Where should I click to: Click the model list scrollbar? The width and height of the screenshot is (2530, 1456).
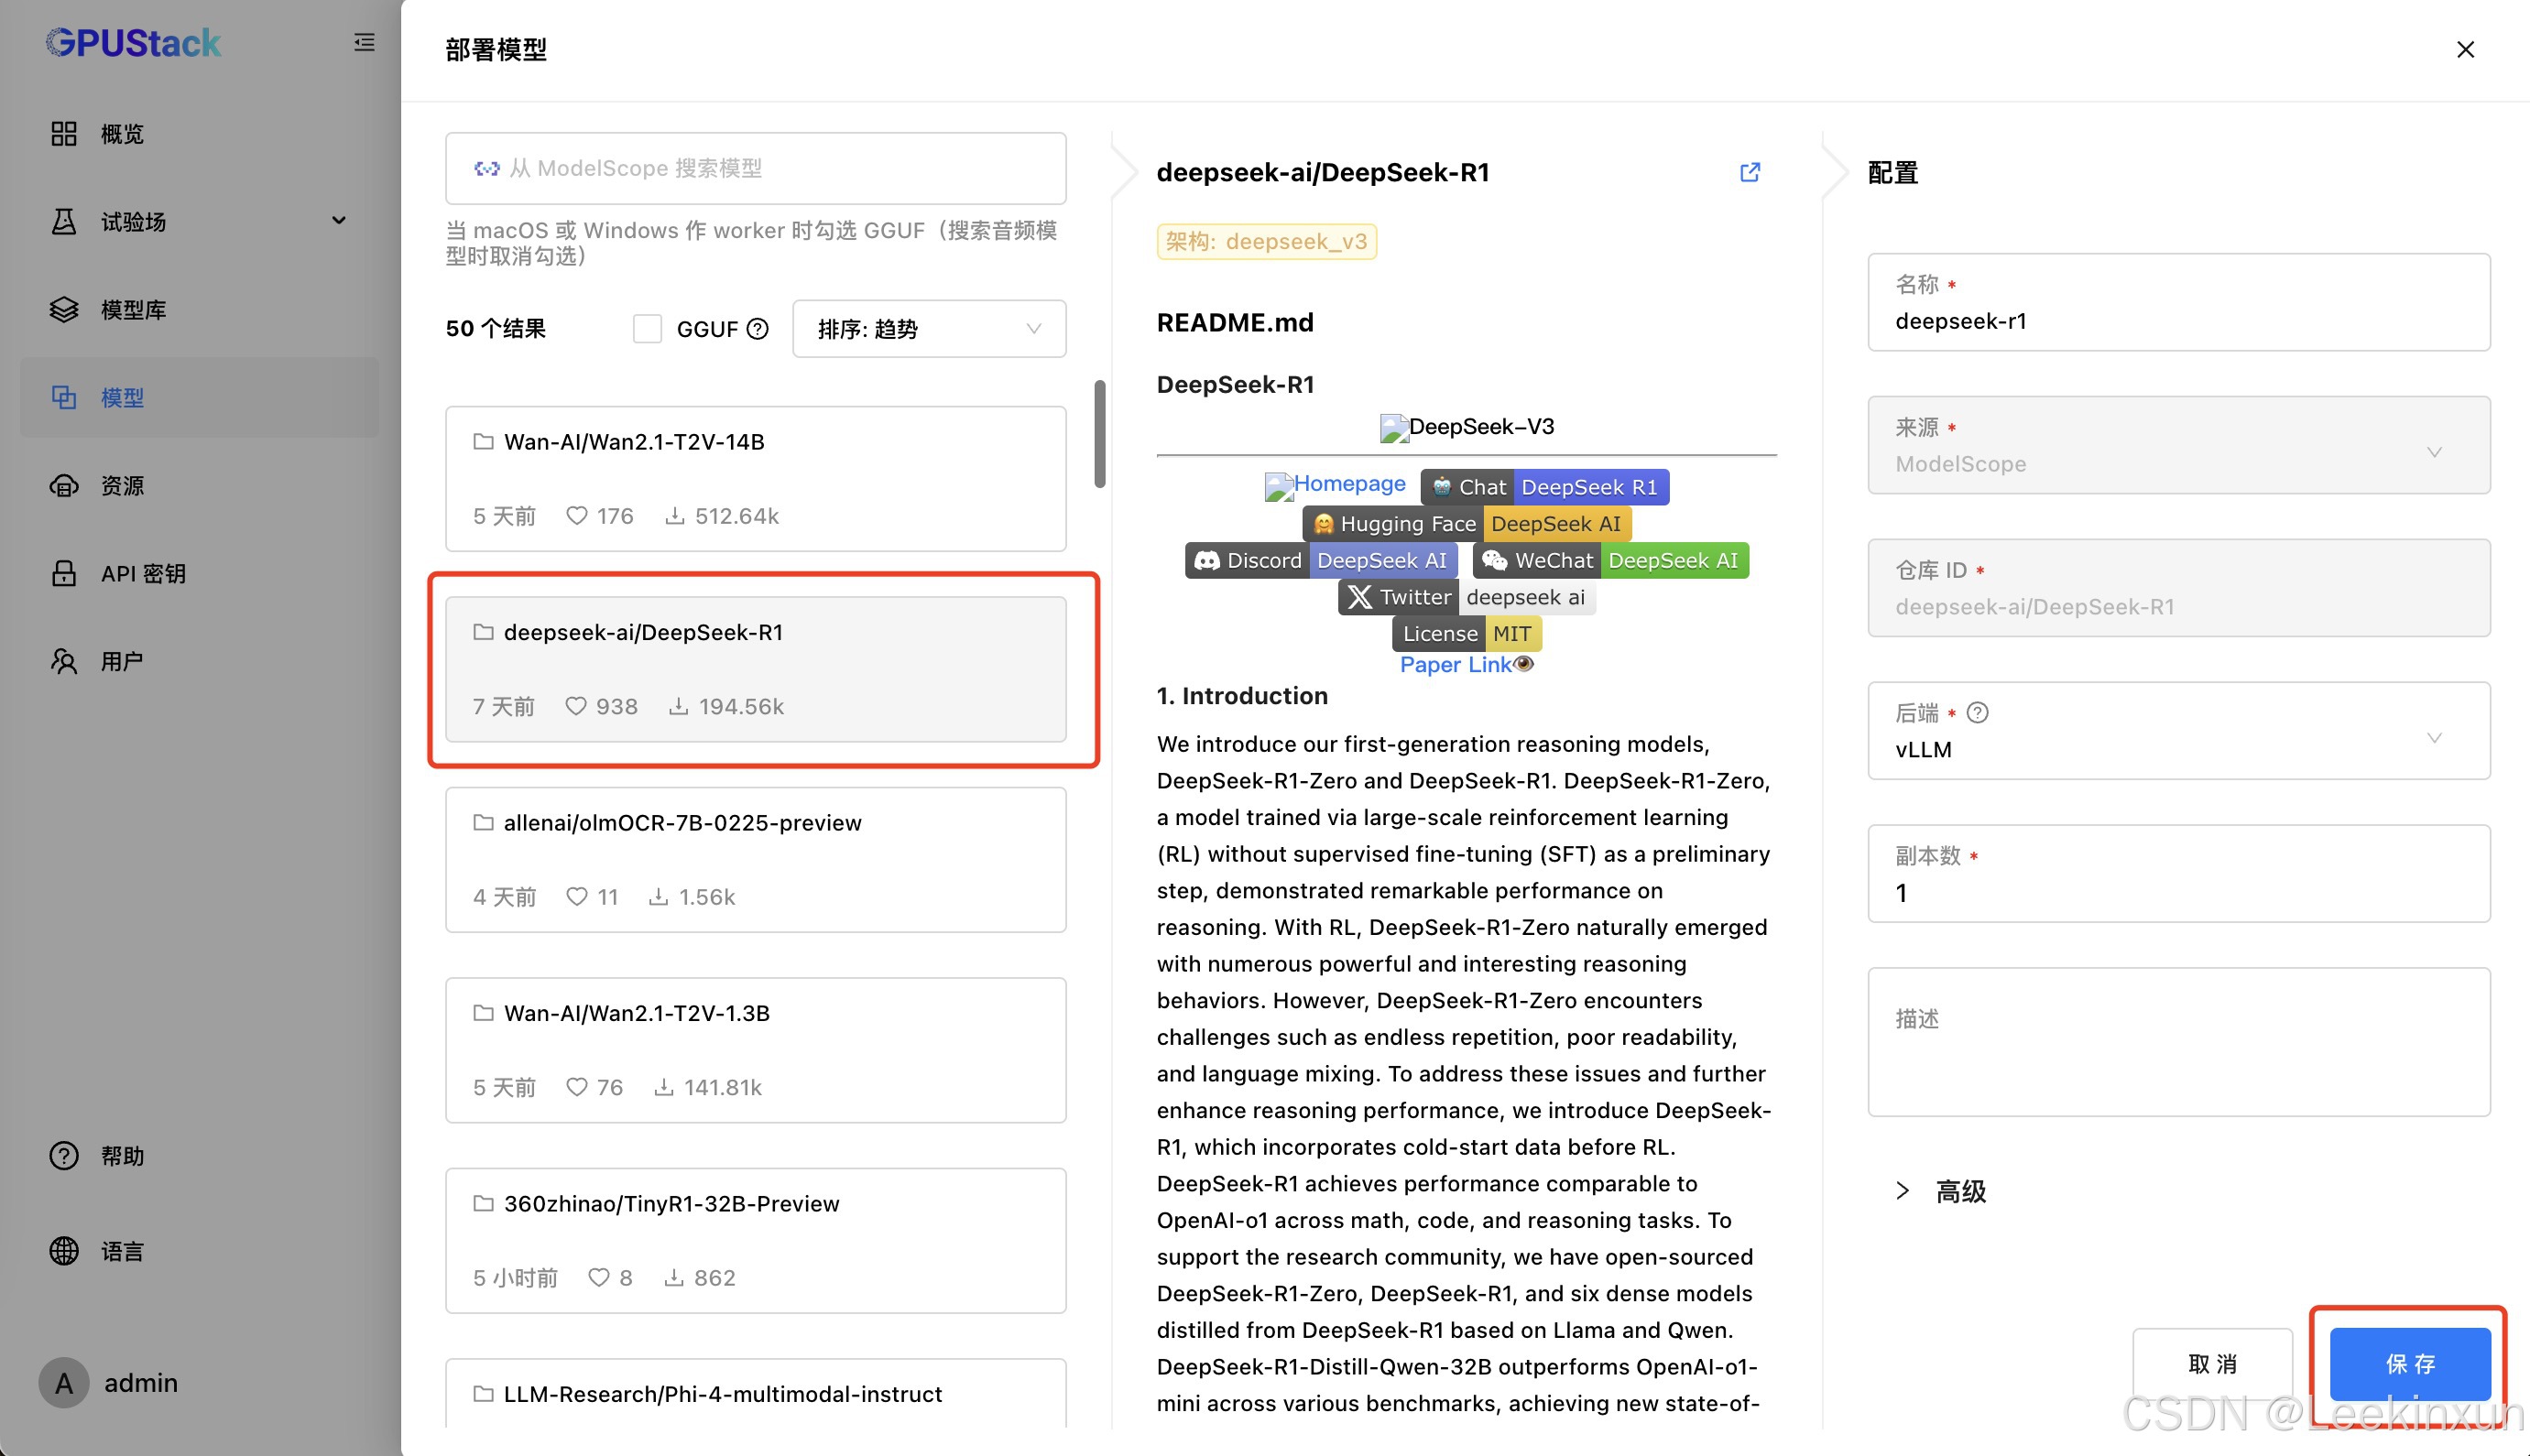pos(1099,434)
